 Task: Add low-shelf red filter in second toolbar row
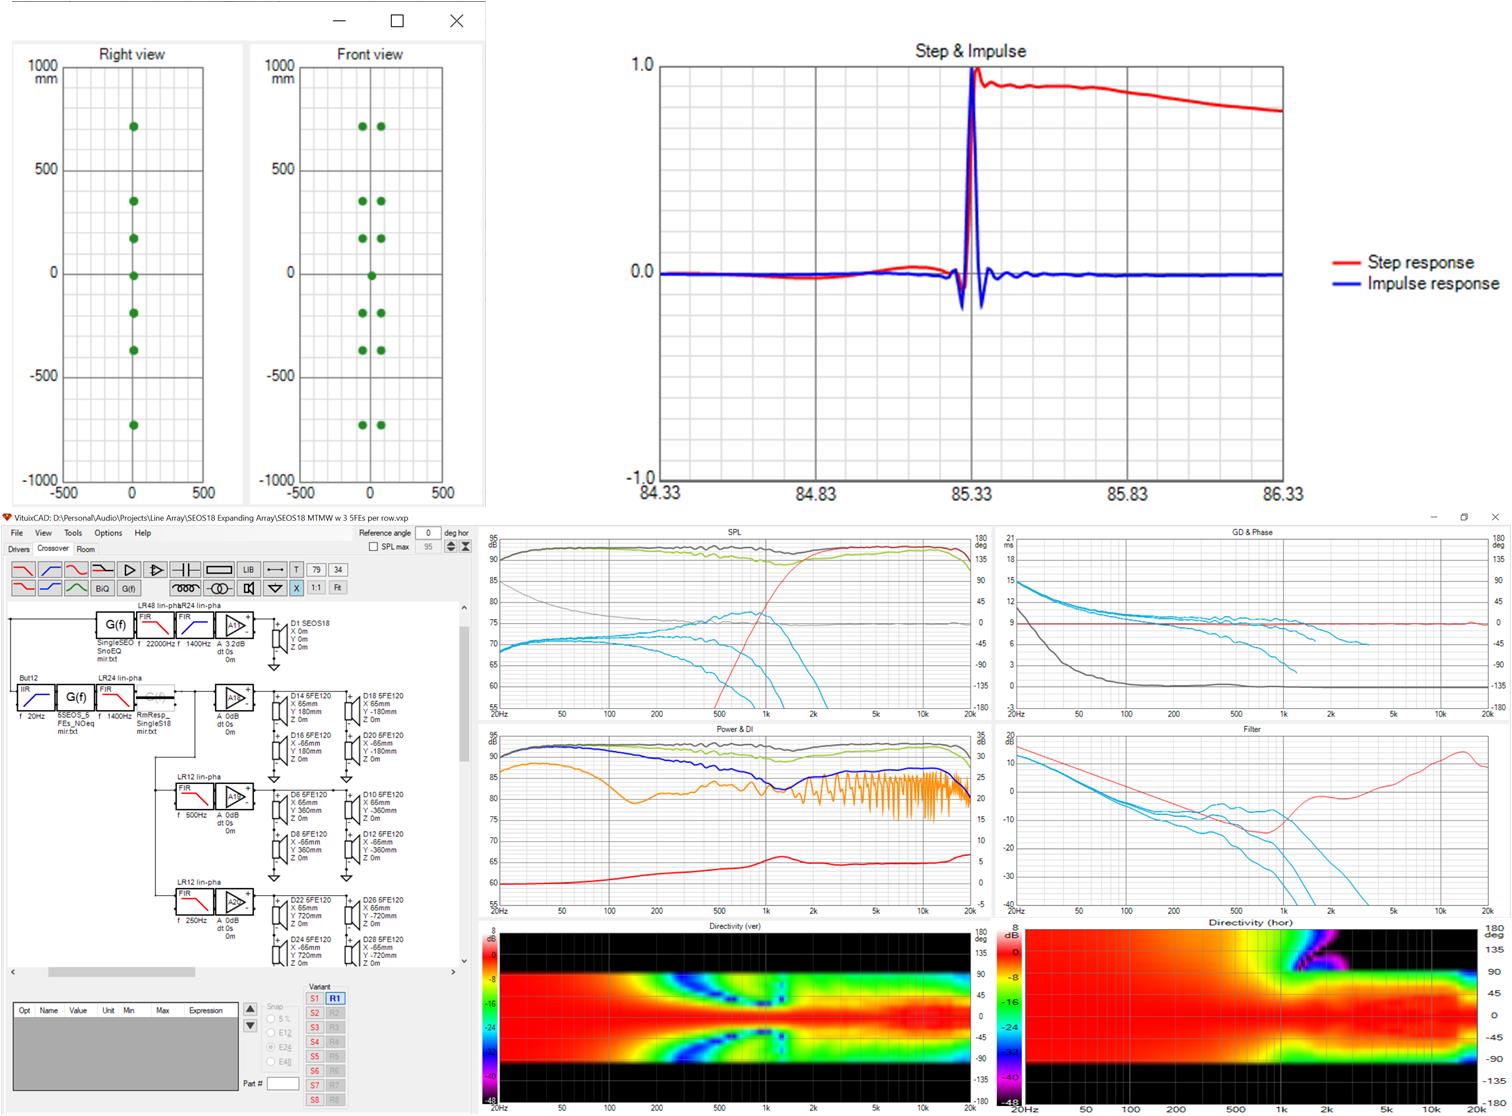click(x=23, y=588)
